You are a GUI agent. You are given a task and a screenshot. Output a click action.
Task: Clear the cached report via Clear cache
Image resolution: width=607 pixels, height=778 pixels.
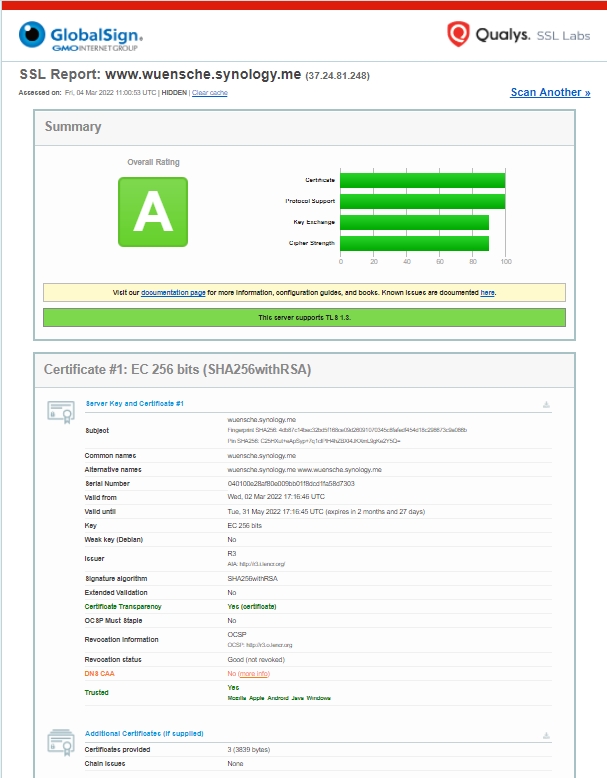click(x=209, y=93)
